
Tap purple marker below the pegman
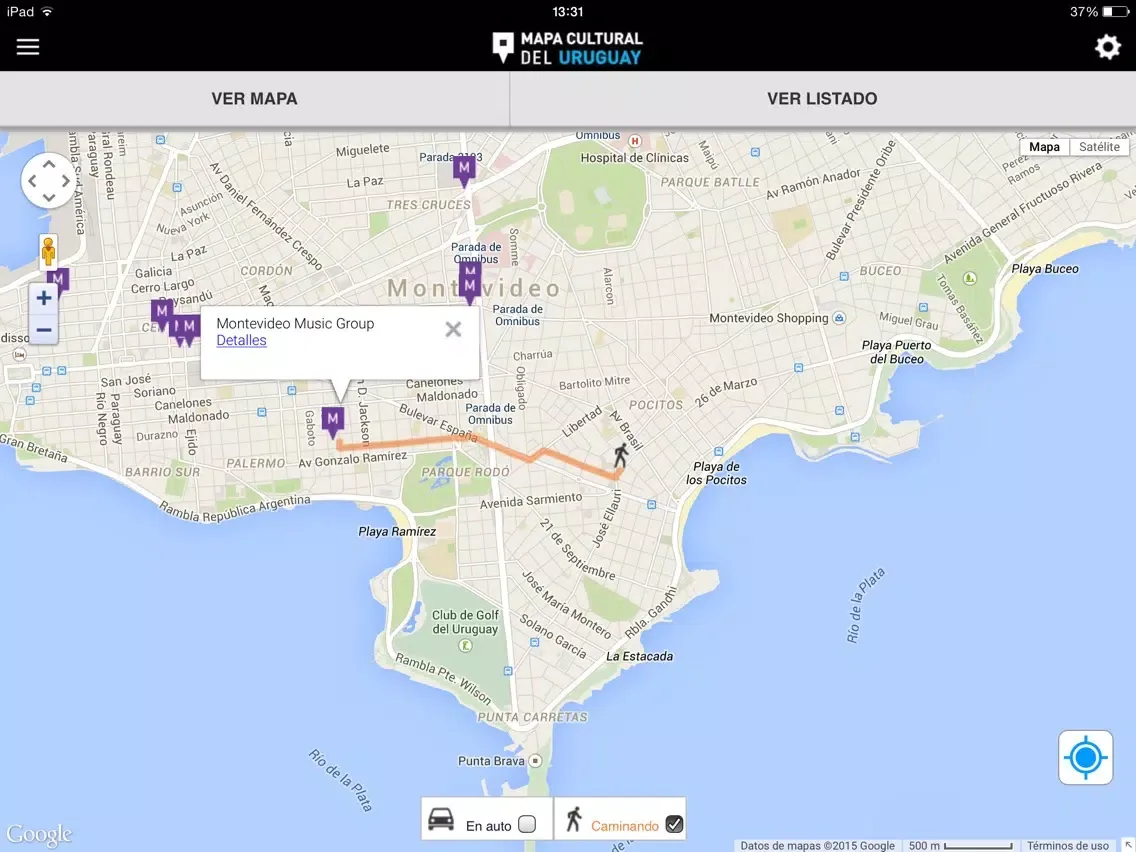[x=58, y=280]
